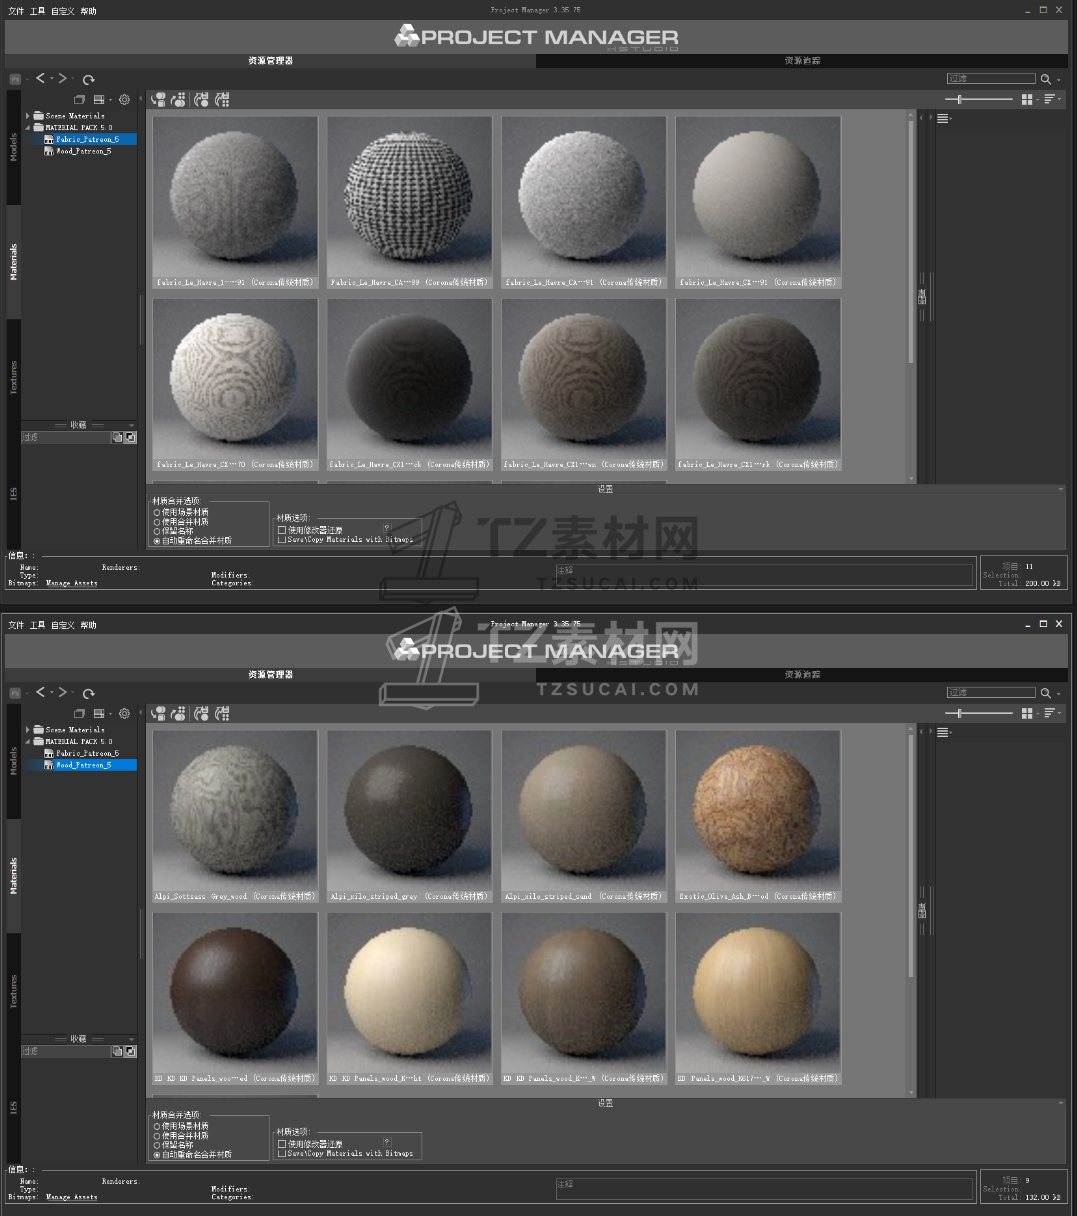The width and height of the screenshot is (1077, 1216).
Task: Click the refresh icon in the upper window
Action: tap(89, 79)
